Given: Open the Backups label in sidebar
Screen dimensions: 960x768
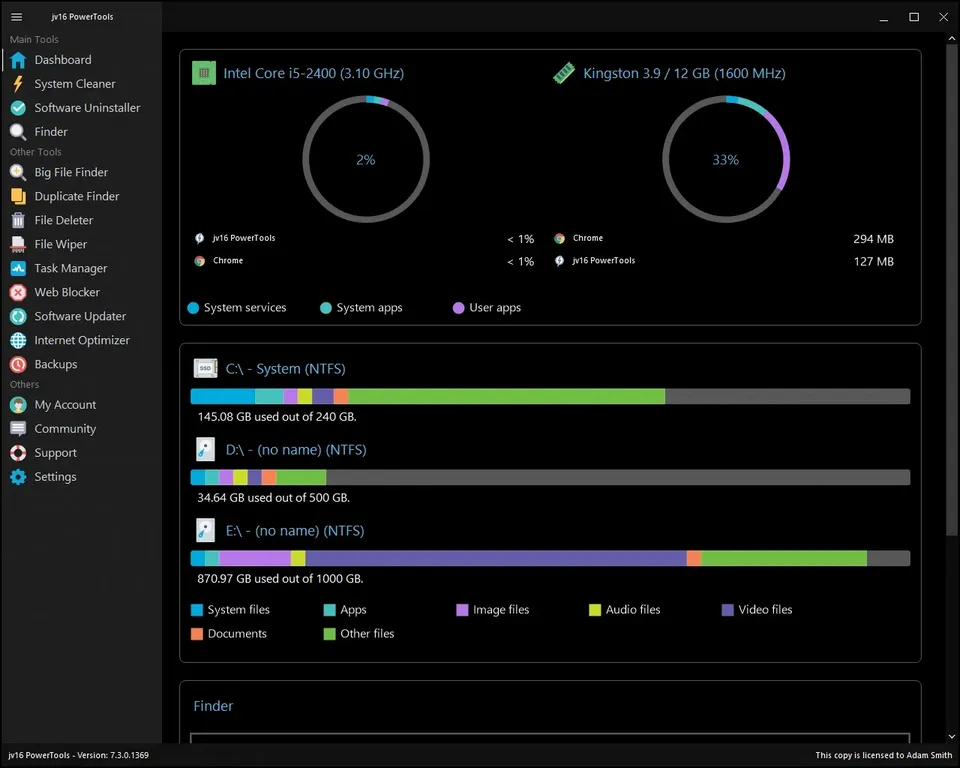Looking at the screenshot, I should (56, 364).
